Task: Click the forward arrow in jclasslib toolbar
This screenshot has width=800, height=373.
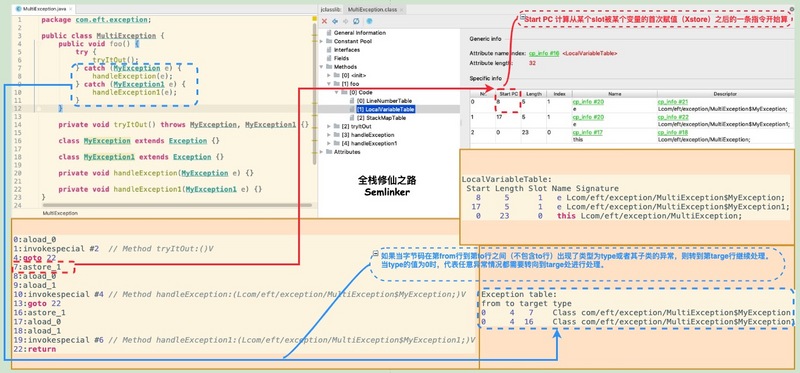Action: point(345,21)
